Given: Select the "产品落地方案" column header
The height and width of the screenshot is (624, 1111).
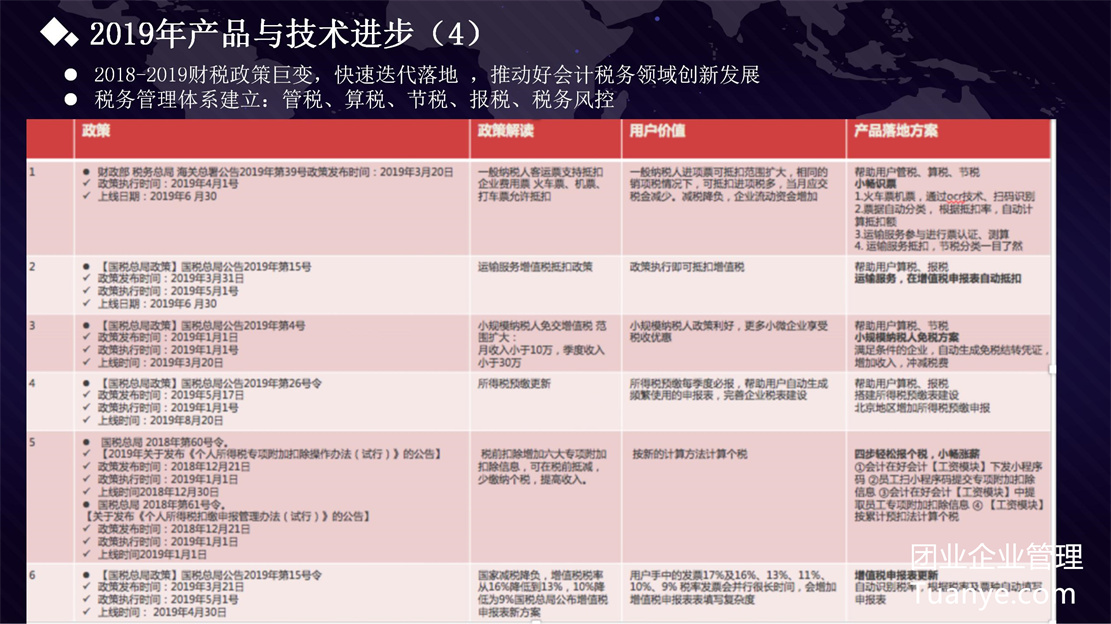Looking at the screenshot, I should pyautogui.click(x=896, y=131).
